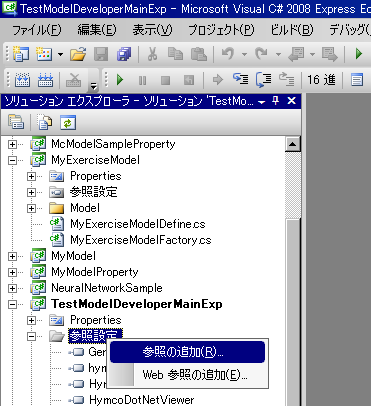Screen dimensions: 371x406
Task: Click the Open File folder icon
Action: pyautogui.click(x=78, y=54)
